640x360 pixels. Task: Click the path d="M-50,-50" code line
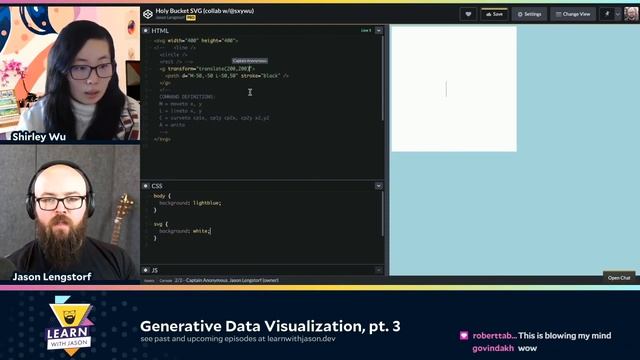click(x=227, y=76)
